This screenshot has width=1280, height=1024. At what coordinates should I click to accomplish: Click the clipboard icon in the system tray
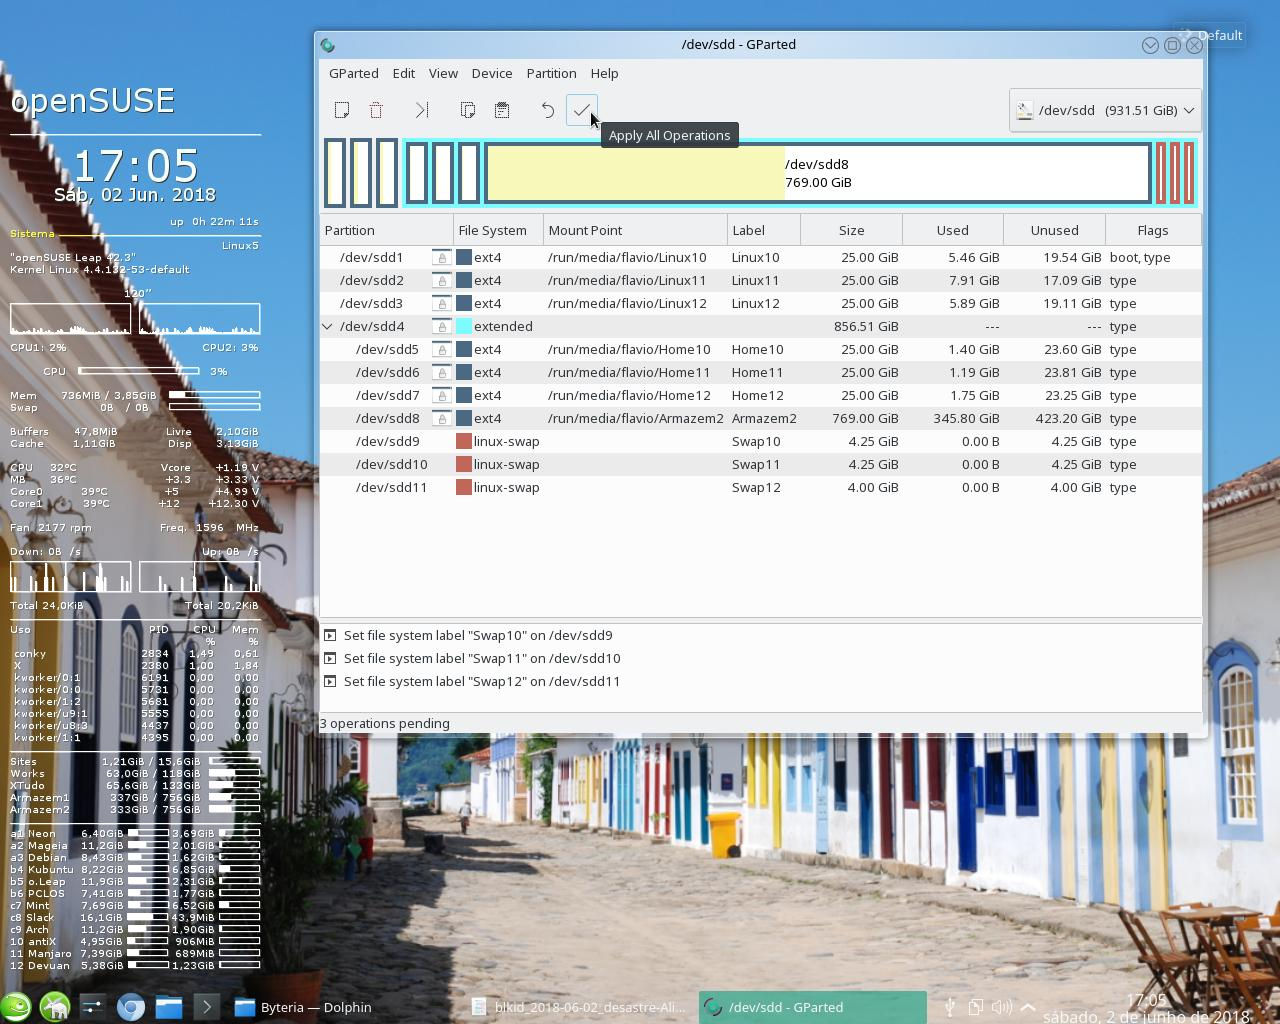[975, 1007]
